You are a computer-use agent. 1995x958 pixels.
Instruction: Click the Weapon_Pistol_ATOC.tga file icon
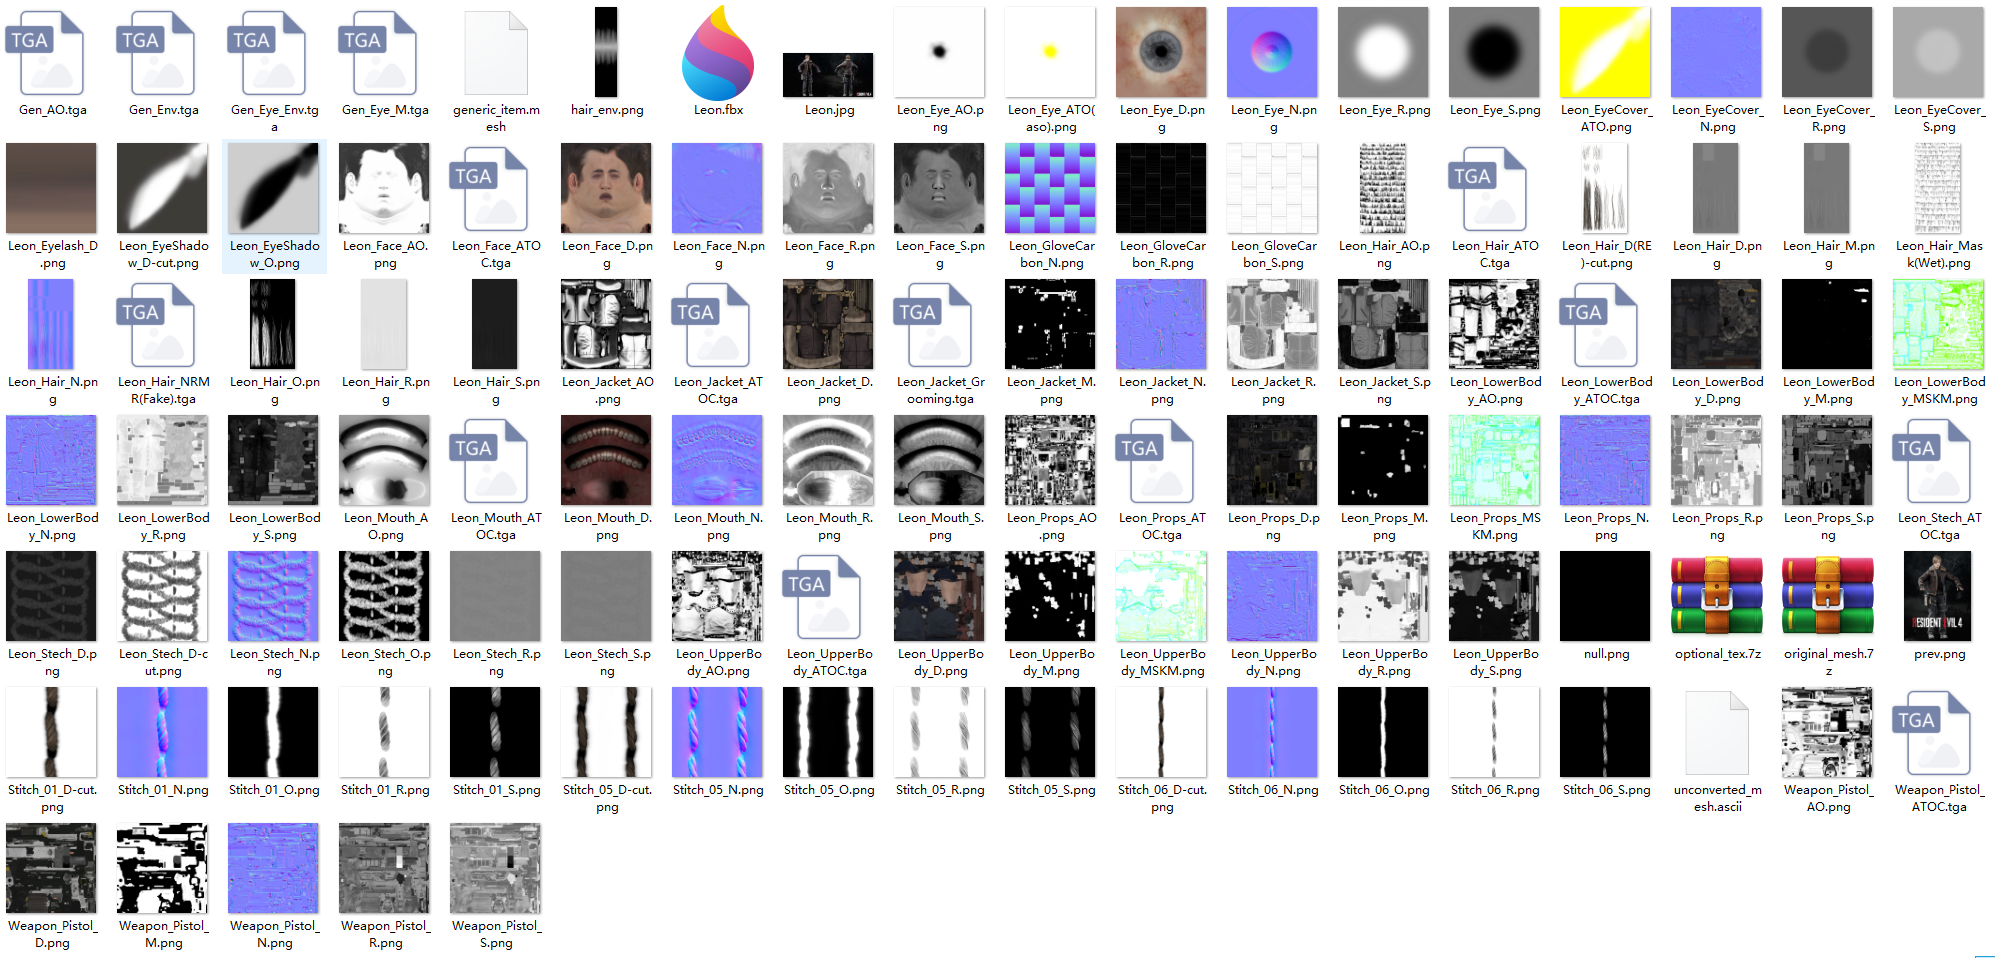tap(1938, 733)
